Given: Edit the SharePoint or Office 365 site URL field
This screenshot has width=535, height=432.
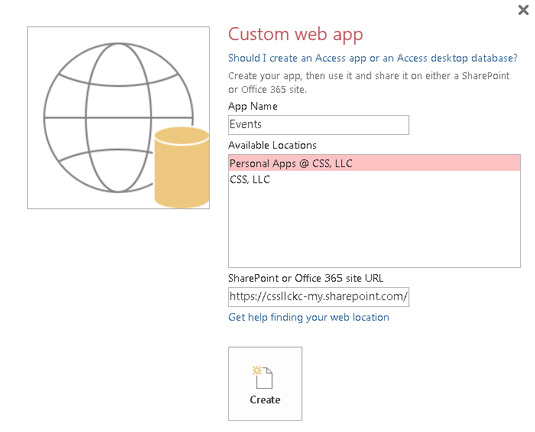Looking at the screenshot, I should tap(318, 297).
